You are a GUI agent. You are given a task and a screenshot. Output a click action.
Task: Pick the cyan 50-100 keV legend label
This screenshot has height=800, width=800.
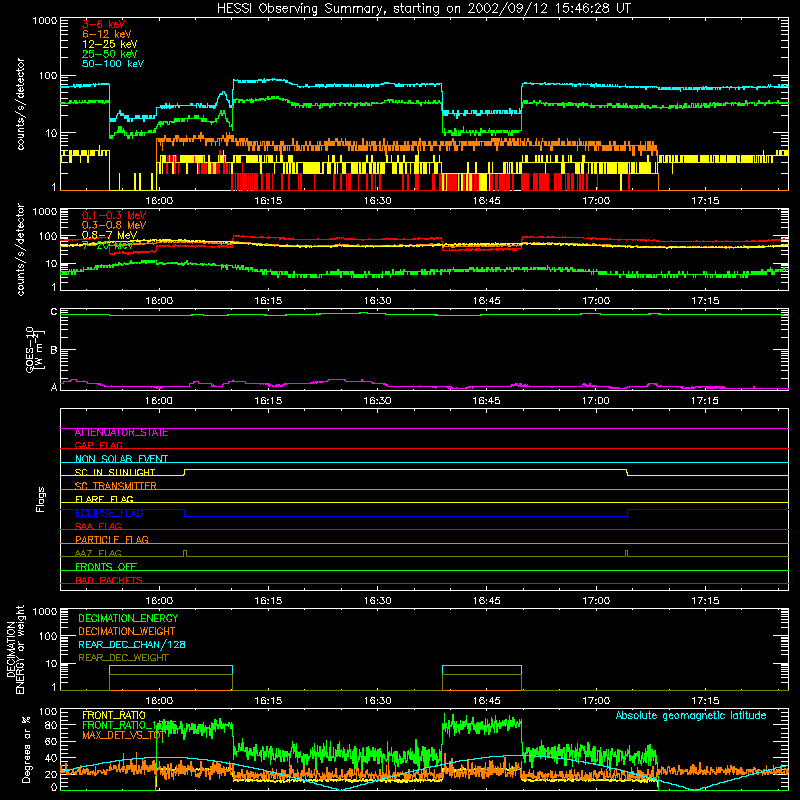pyautogui.click(x=113, y=64)
